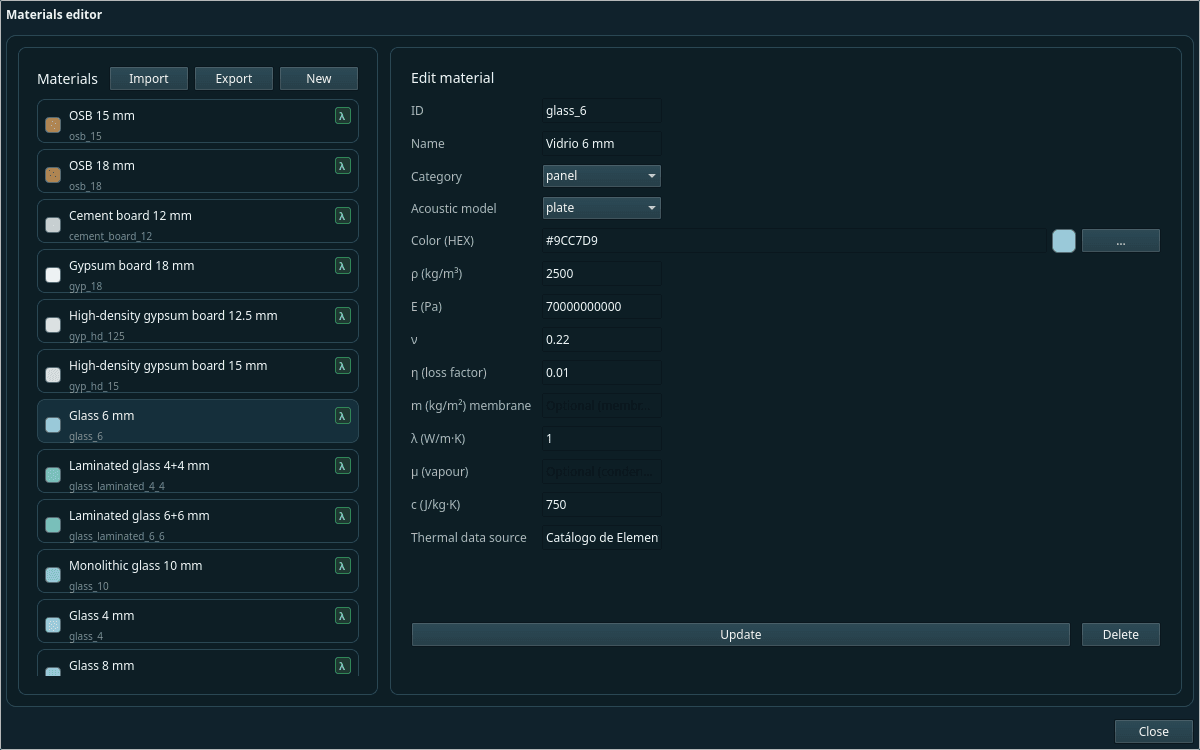Click lambda icon on Laminated glass 4+4 mm

tap(343, 466)
